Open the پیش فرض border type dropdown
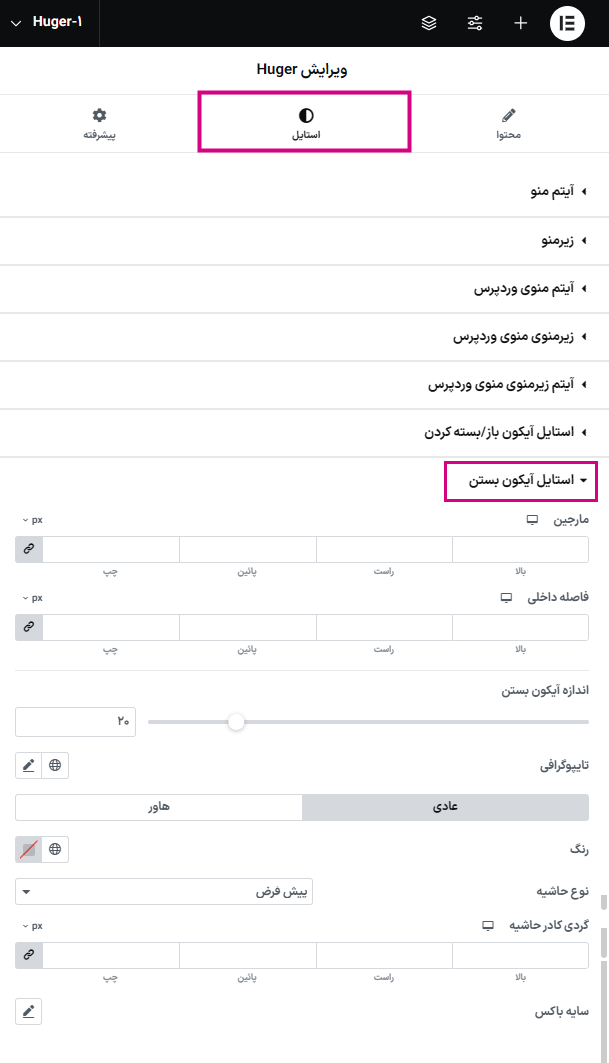Image resolution: width=609 pixels, height=1063 pixels. tap(164, 890)
